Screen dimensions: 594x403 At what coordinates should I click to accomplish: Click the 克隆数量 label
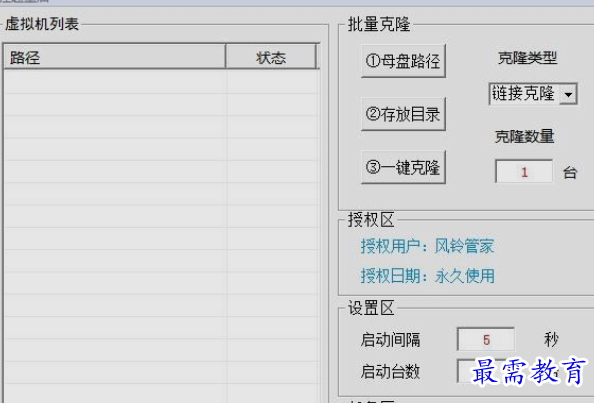pyautogui.click(x=525, y=136)
